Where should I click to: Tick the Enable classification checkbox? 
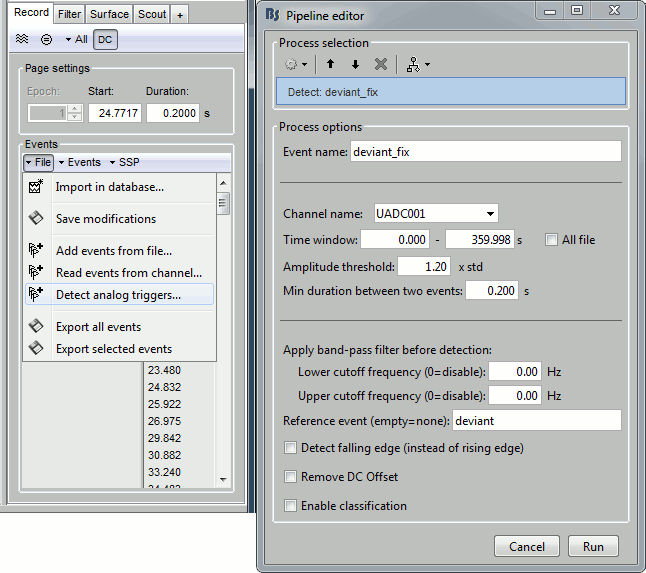[x=291, y=506]
